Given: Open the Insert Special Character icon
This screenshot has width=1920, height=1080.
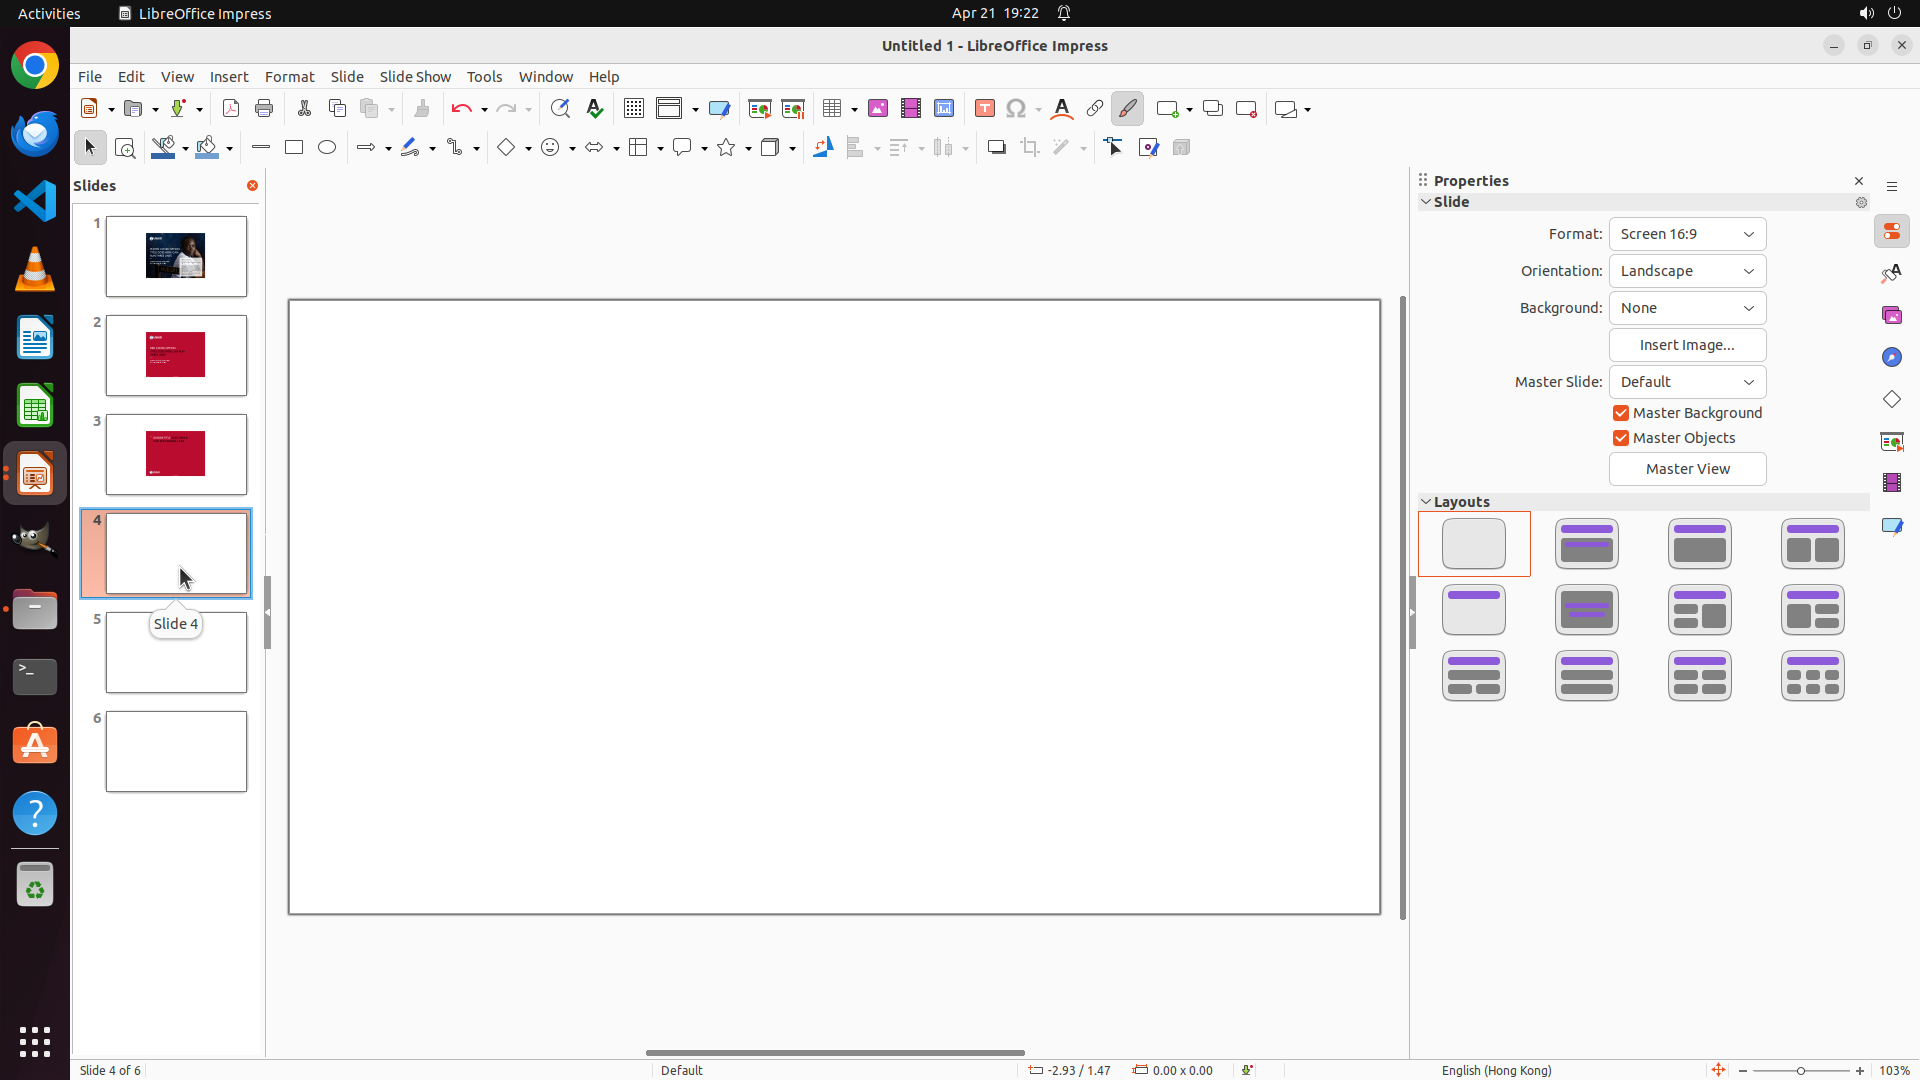Looking at the screenshot, I should (1016, 109).
